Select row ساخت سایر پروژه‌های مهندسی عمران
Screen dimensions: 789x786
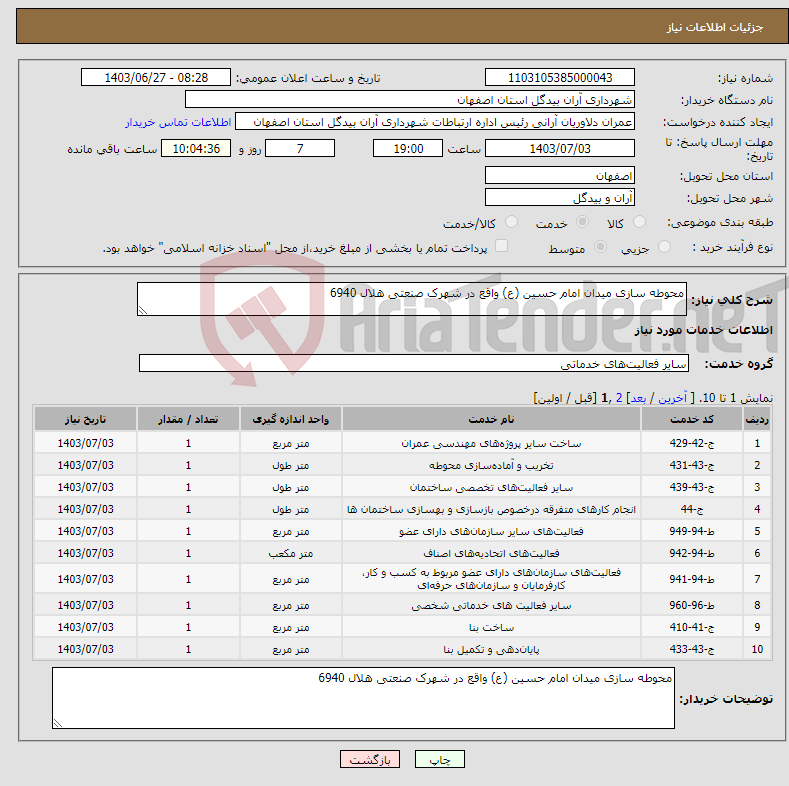(402, 443)
